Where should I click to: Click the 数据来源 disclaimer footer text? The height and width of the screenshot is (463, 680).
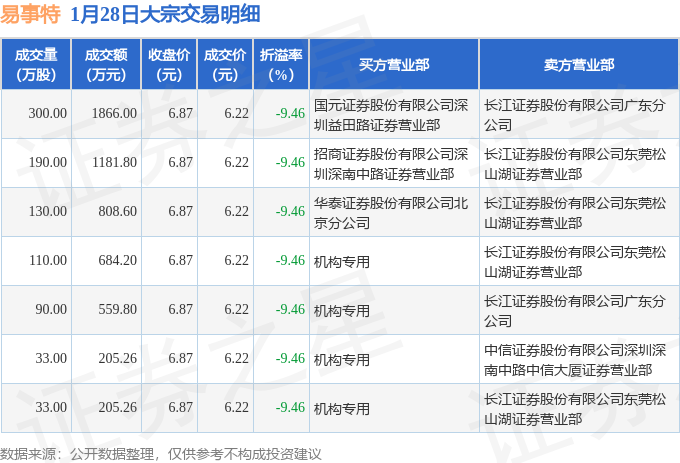click(160, 454)
